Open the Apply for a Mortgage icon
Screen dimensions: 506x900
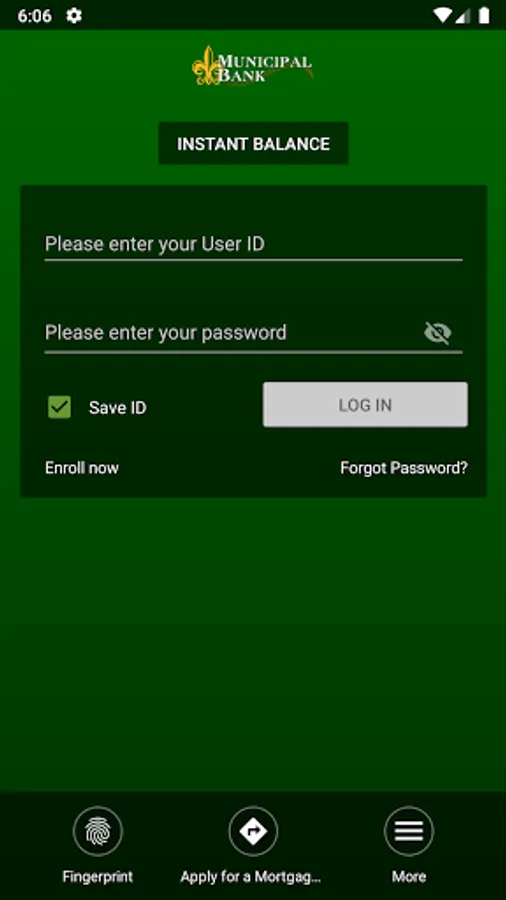click(x=253, y=831)
